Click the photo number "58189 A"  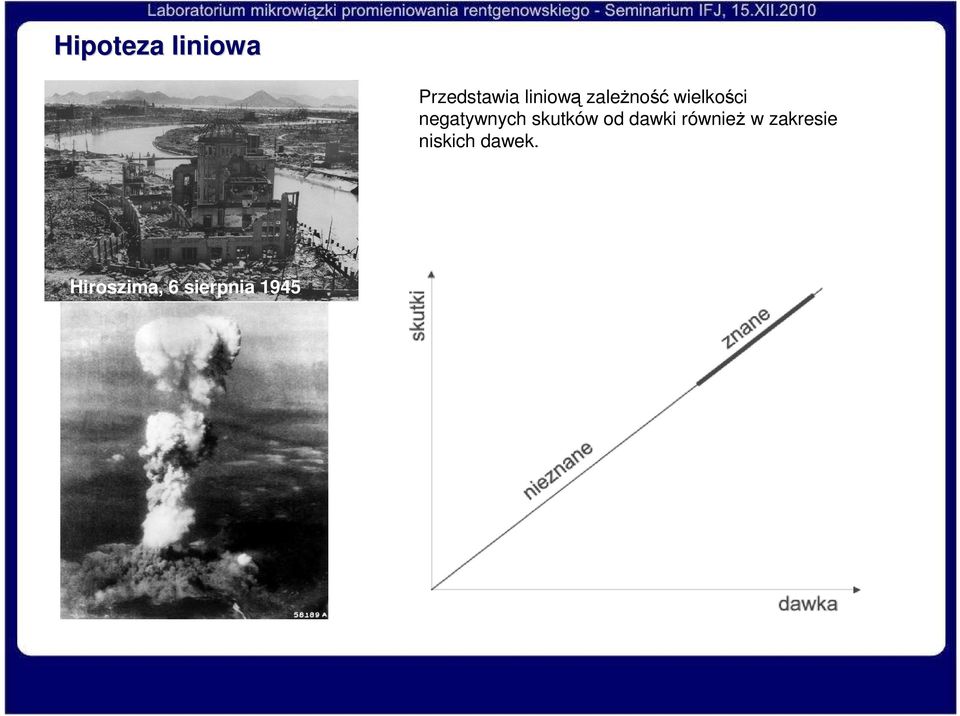pos(310,614)
